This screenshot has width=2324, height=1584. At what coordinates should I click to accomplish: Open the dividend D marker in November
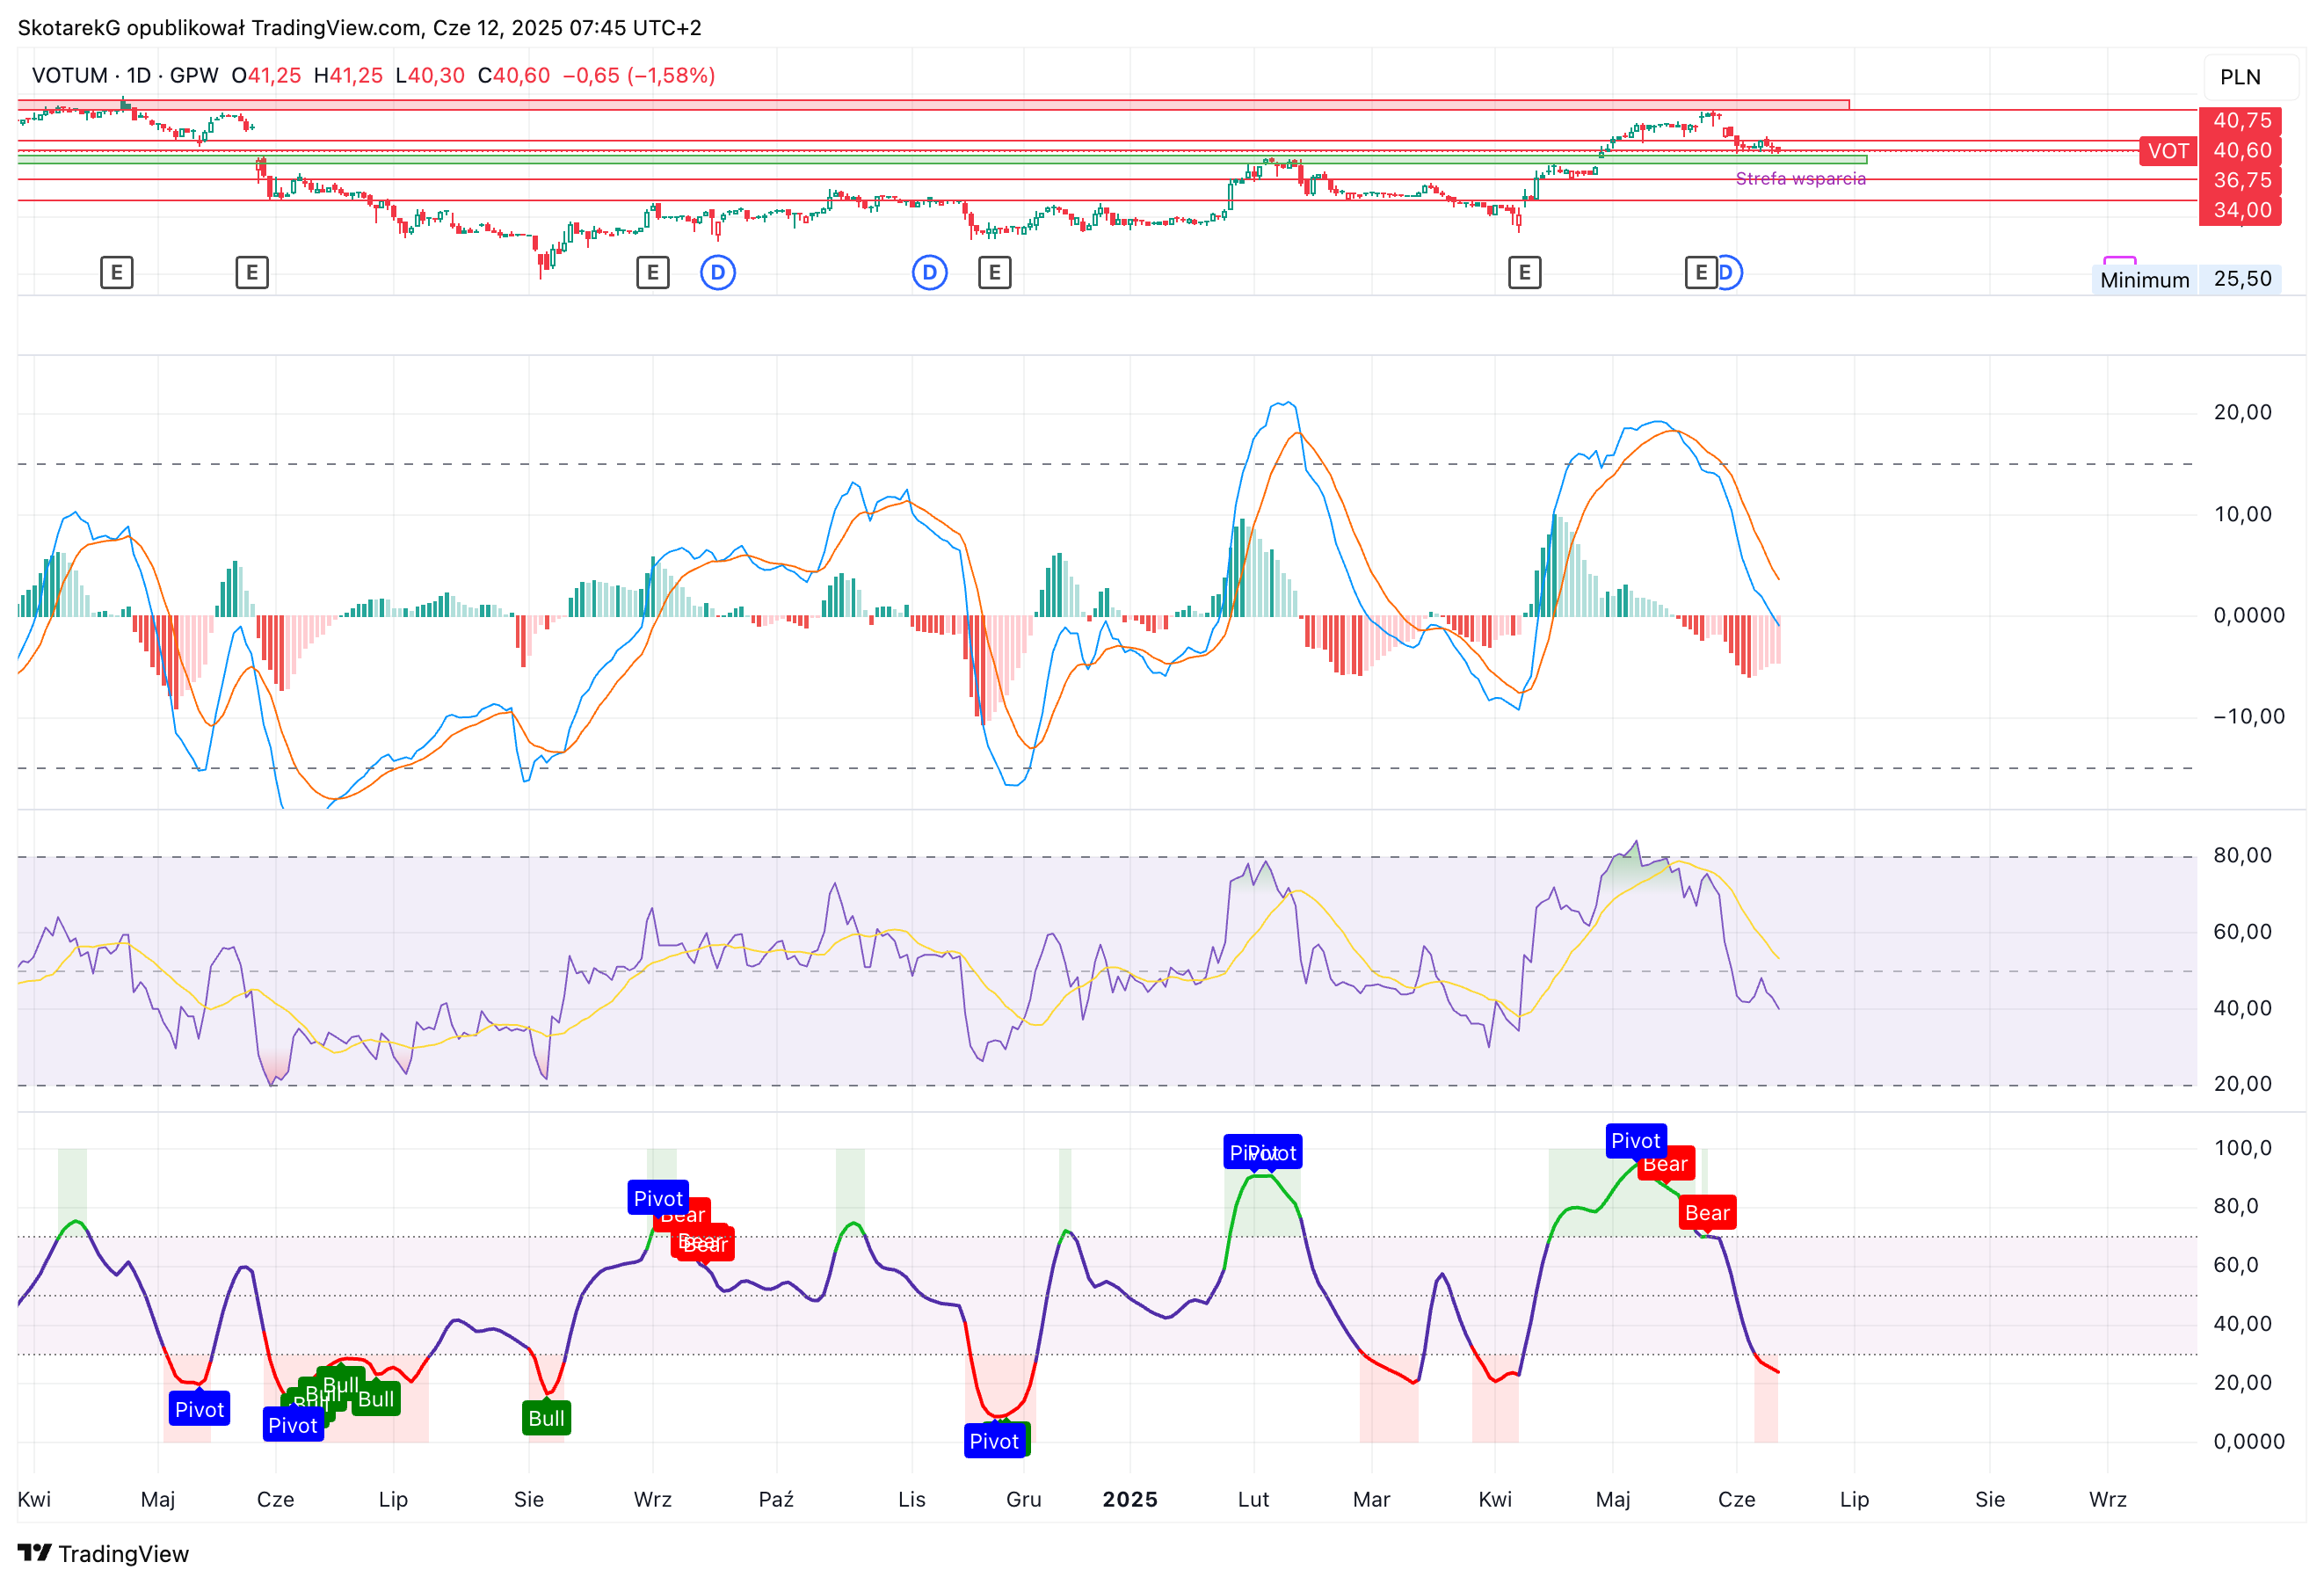pyautogui.click(x=930, y=272)
